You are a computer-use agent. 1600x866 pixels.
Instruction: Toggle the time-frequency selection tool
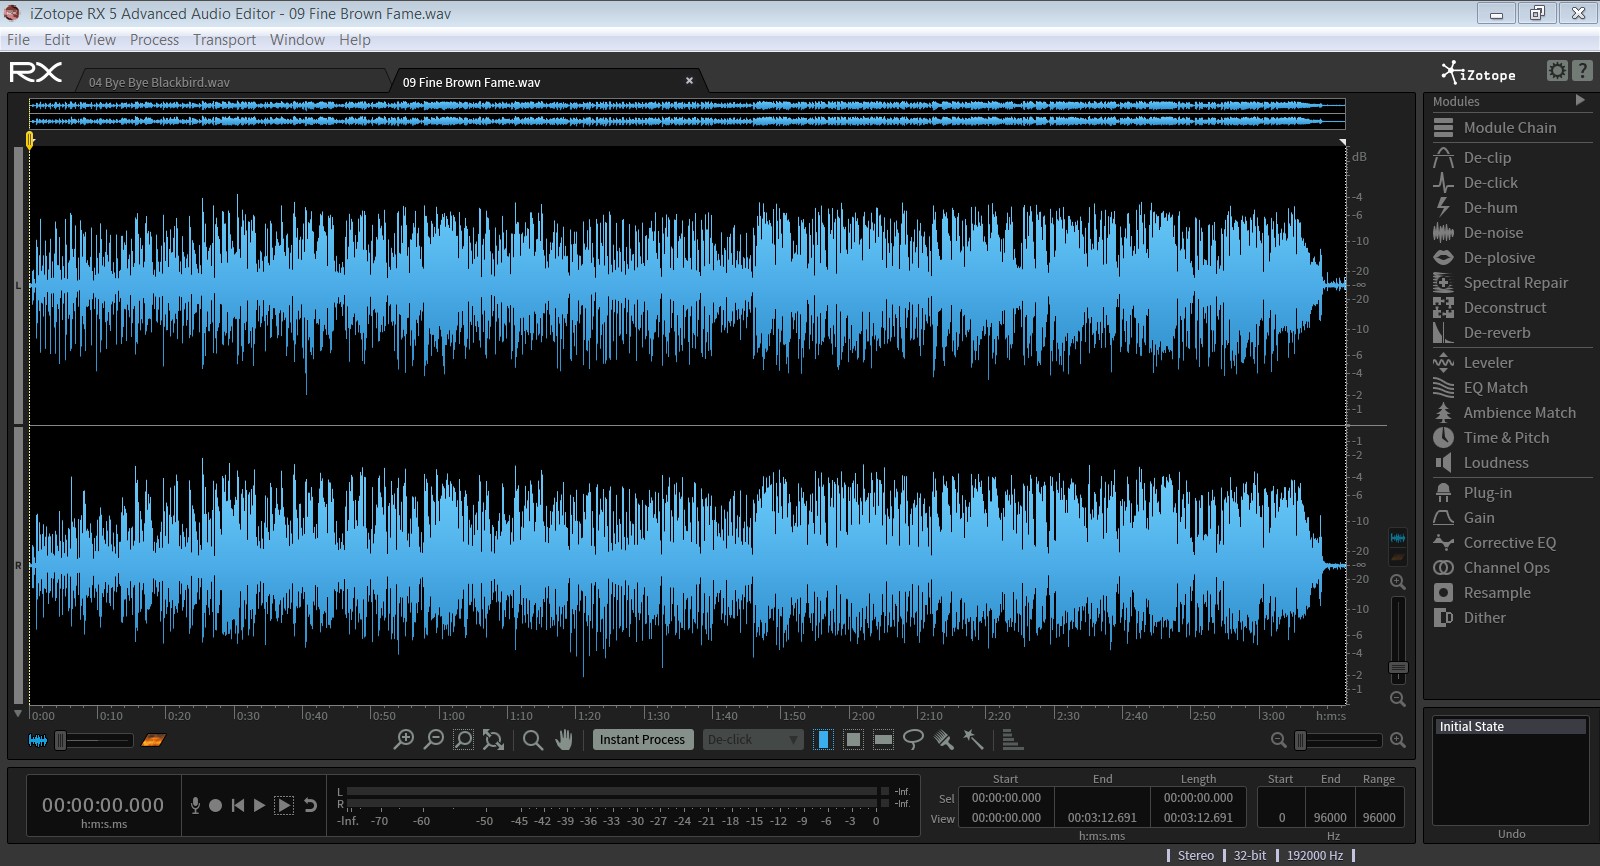(853, 740)
